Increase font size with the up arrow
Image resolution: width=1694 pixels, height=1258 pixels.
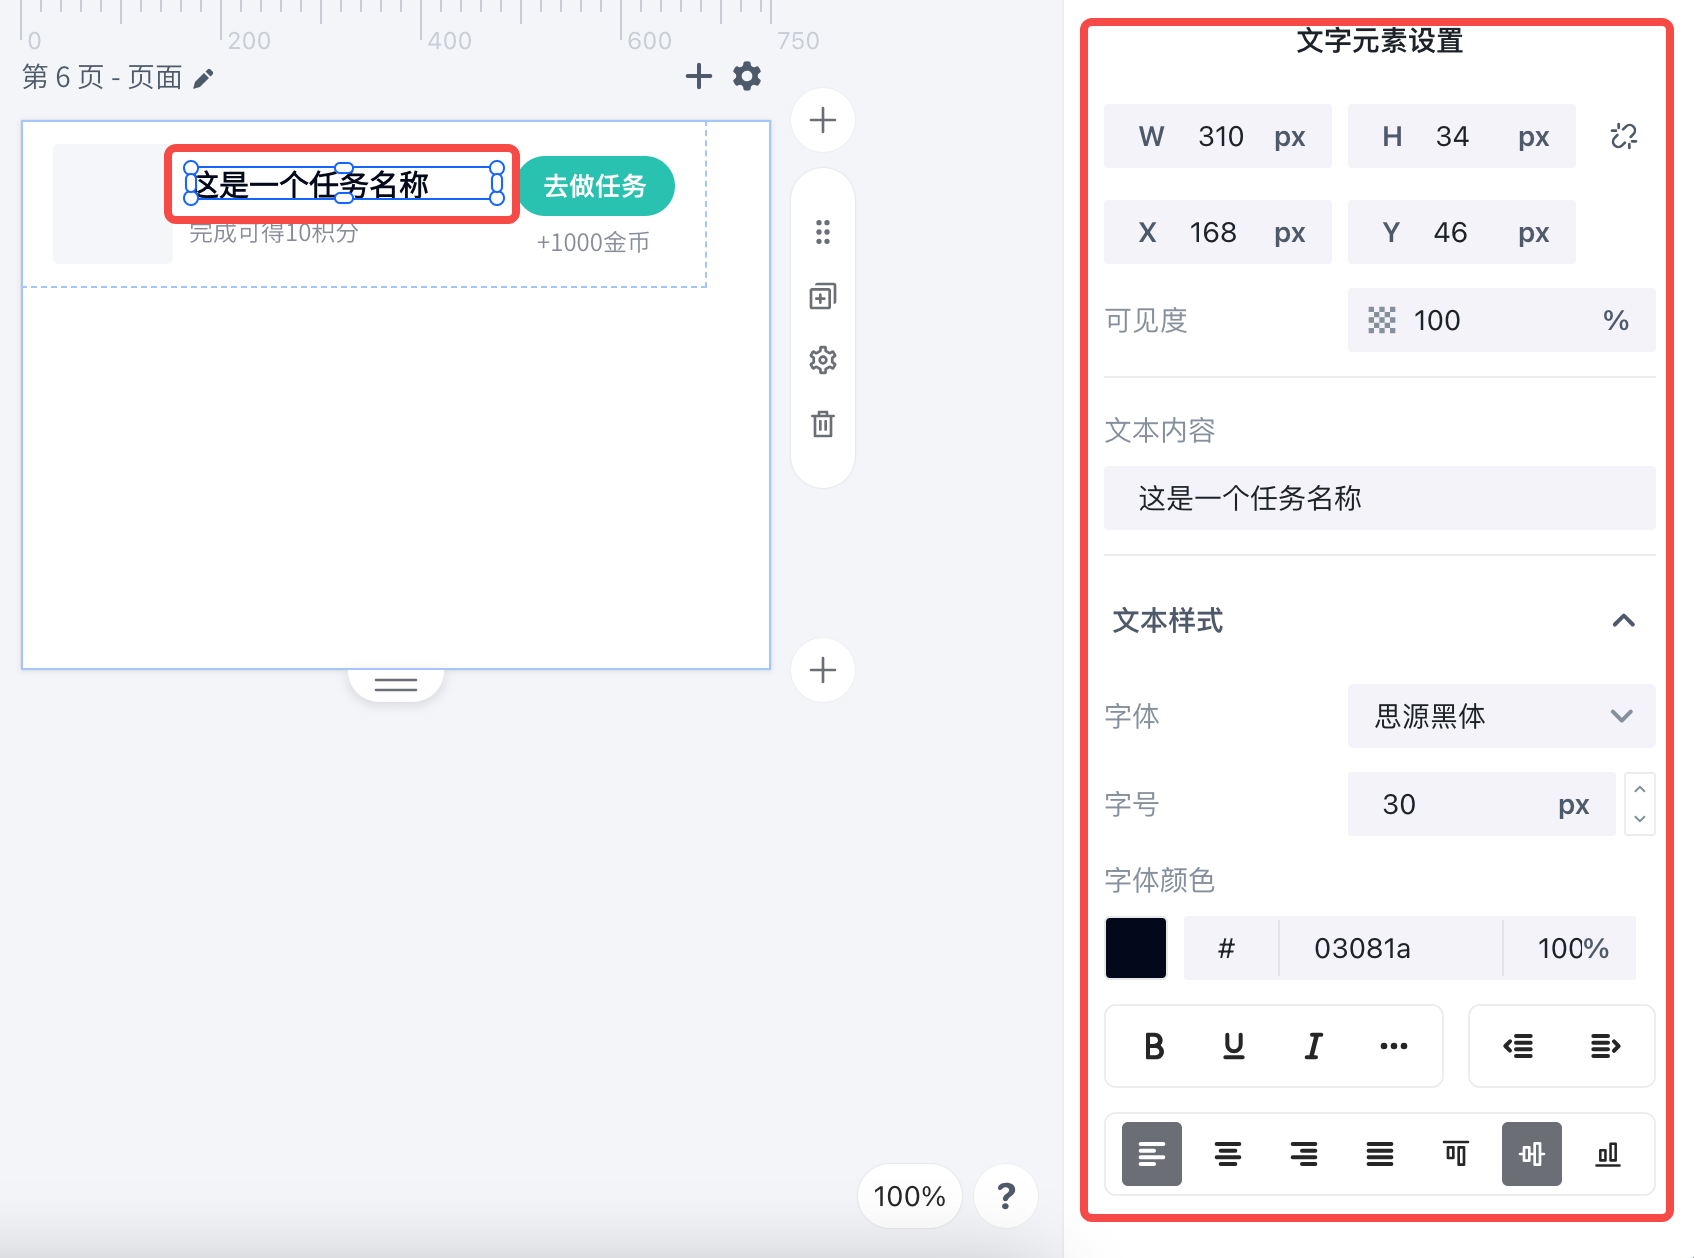pyautogui.click(x=1640, y=789)
